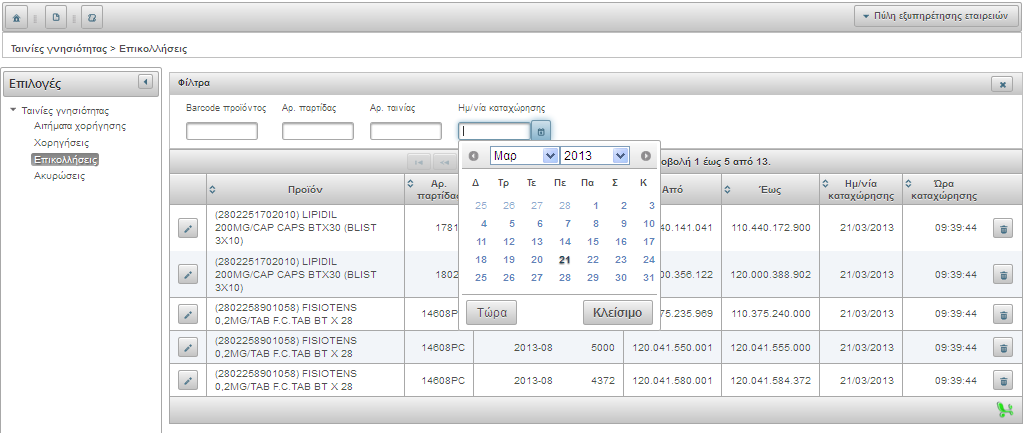The image size is (1024, 433).
Task: Delete LIPIDIL row ending 120.000.388.902
Action: tap(1002, 274)
